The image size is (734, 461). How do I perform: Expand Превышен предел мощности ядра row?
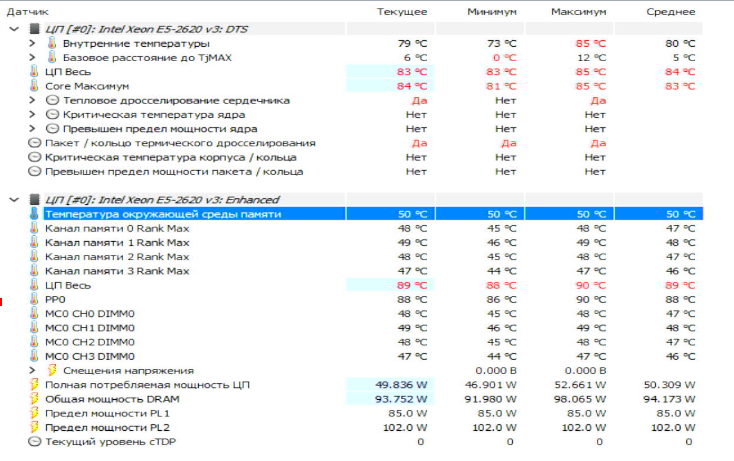(32, 129)
